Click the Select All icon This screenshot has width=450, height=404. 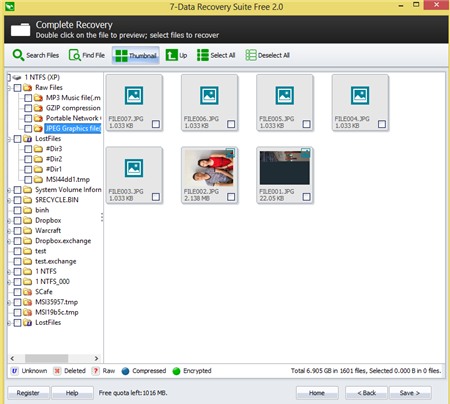click(x=203, y=55)
